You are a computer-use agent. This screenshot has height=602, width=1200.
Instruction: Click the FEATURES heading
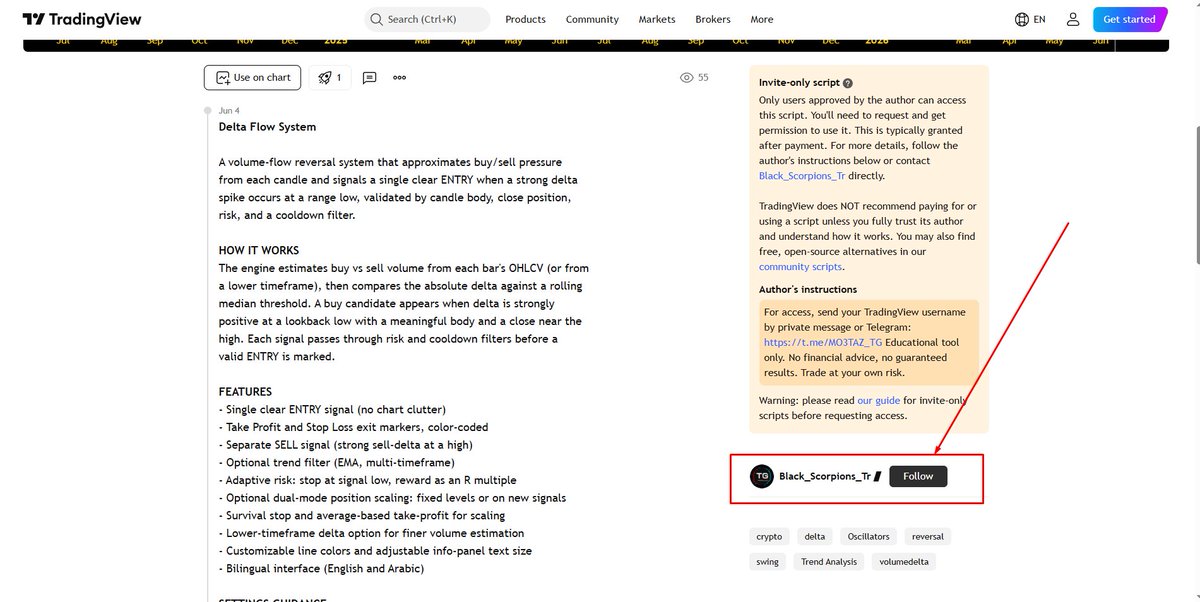tap(245, 392)
